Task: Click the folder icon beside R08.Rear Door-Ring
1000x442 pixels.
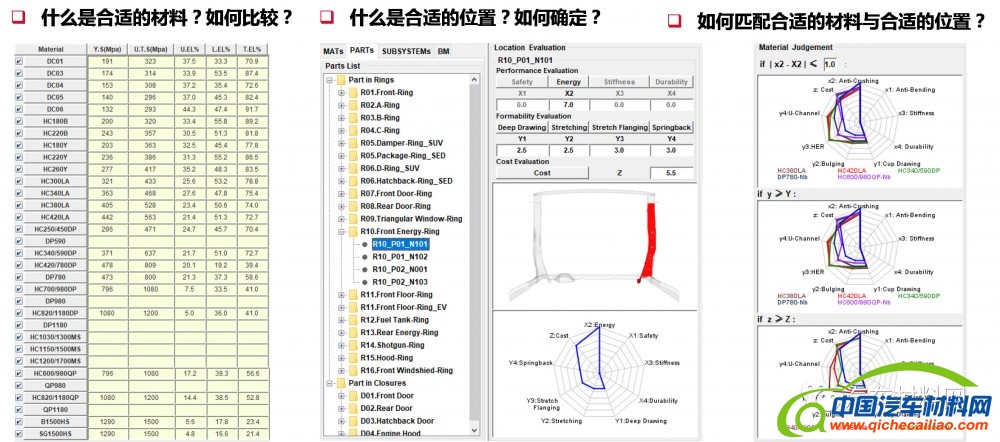Action: coord(353,206)
